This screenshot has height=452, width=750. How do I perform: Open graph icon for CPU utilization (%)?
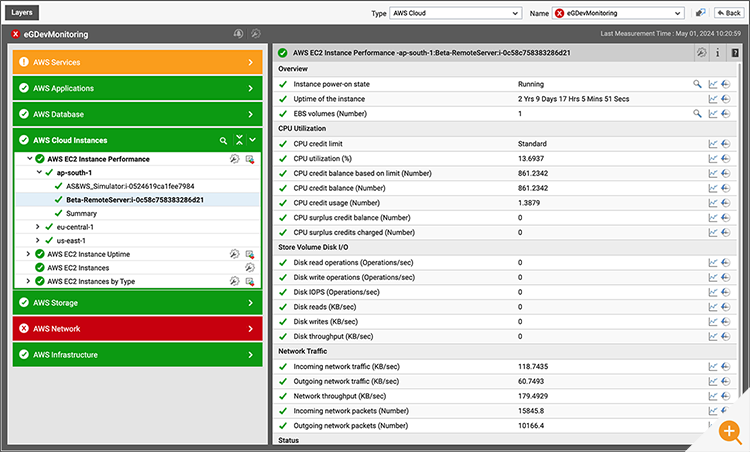(713, 158)
